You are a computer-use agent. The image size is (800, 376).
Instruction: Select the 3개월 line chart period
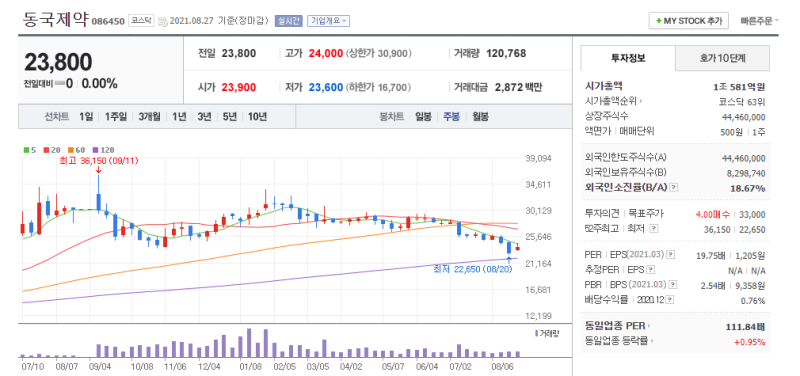(149, 117)
